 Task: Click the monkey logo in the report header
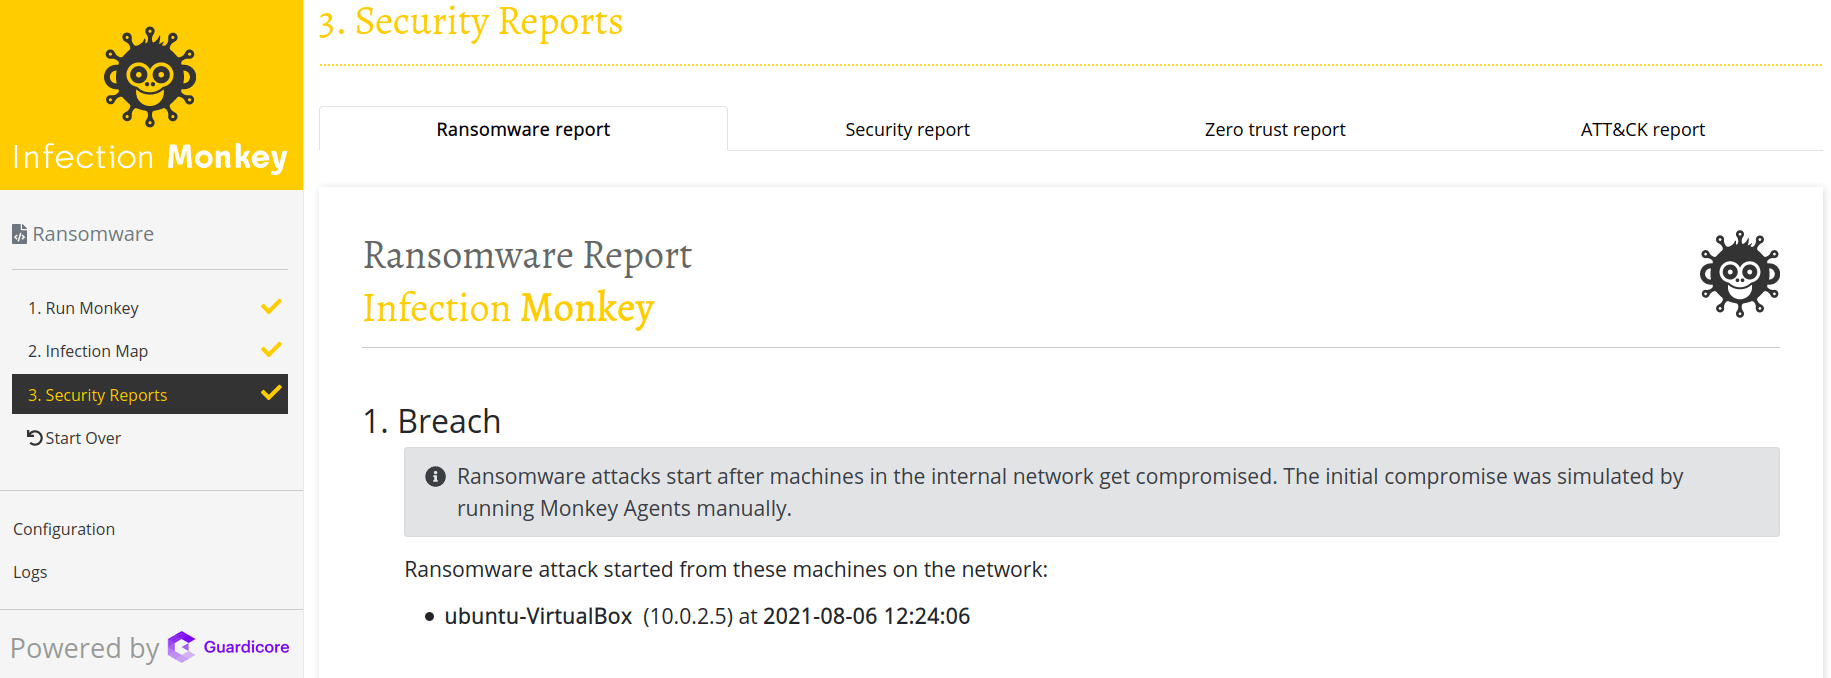(x=1739, y=274)
